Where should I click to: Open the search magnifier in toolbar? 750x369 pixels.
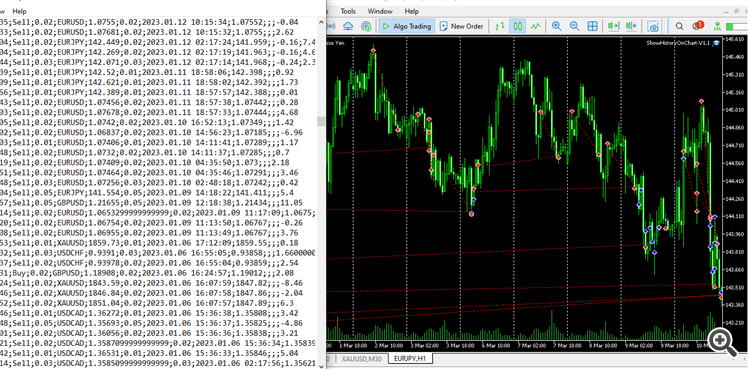[x=679, y=26]
